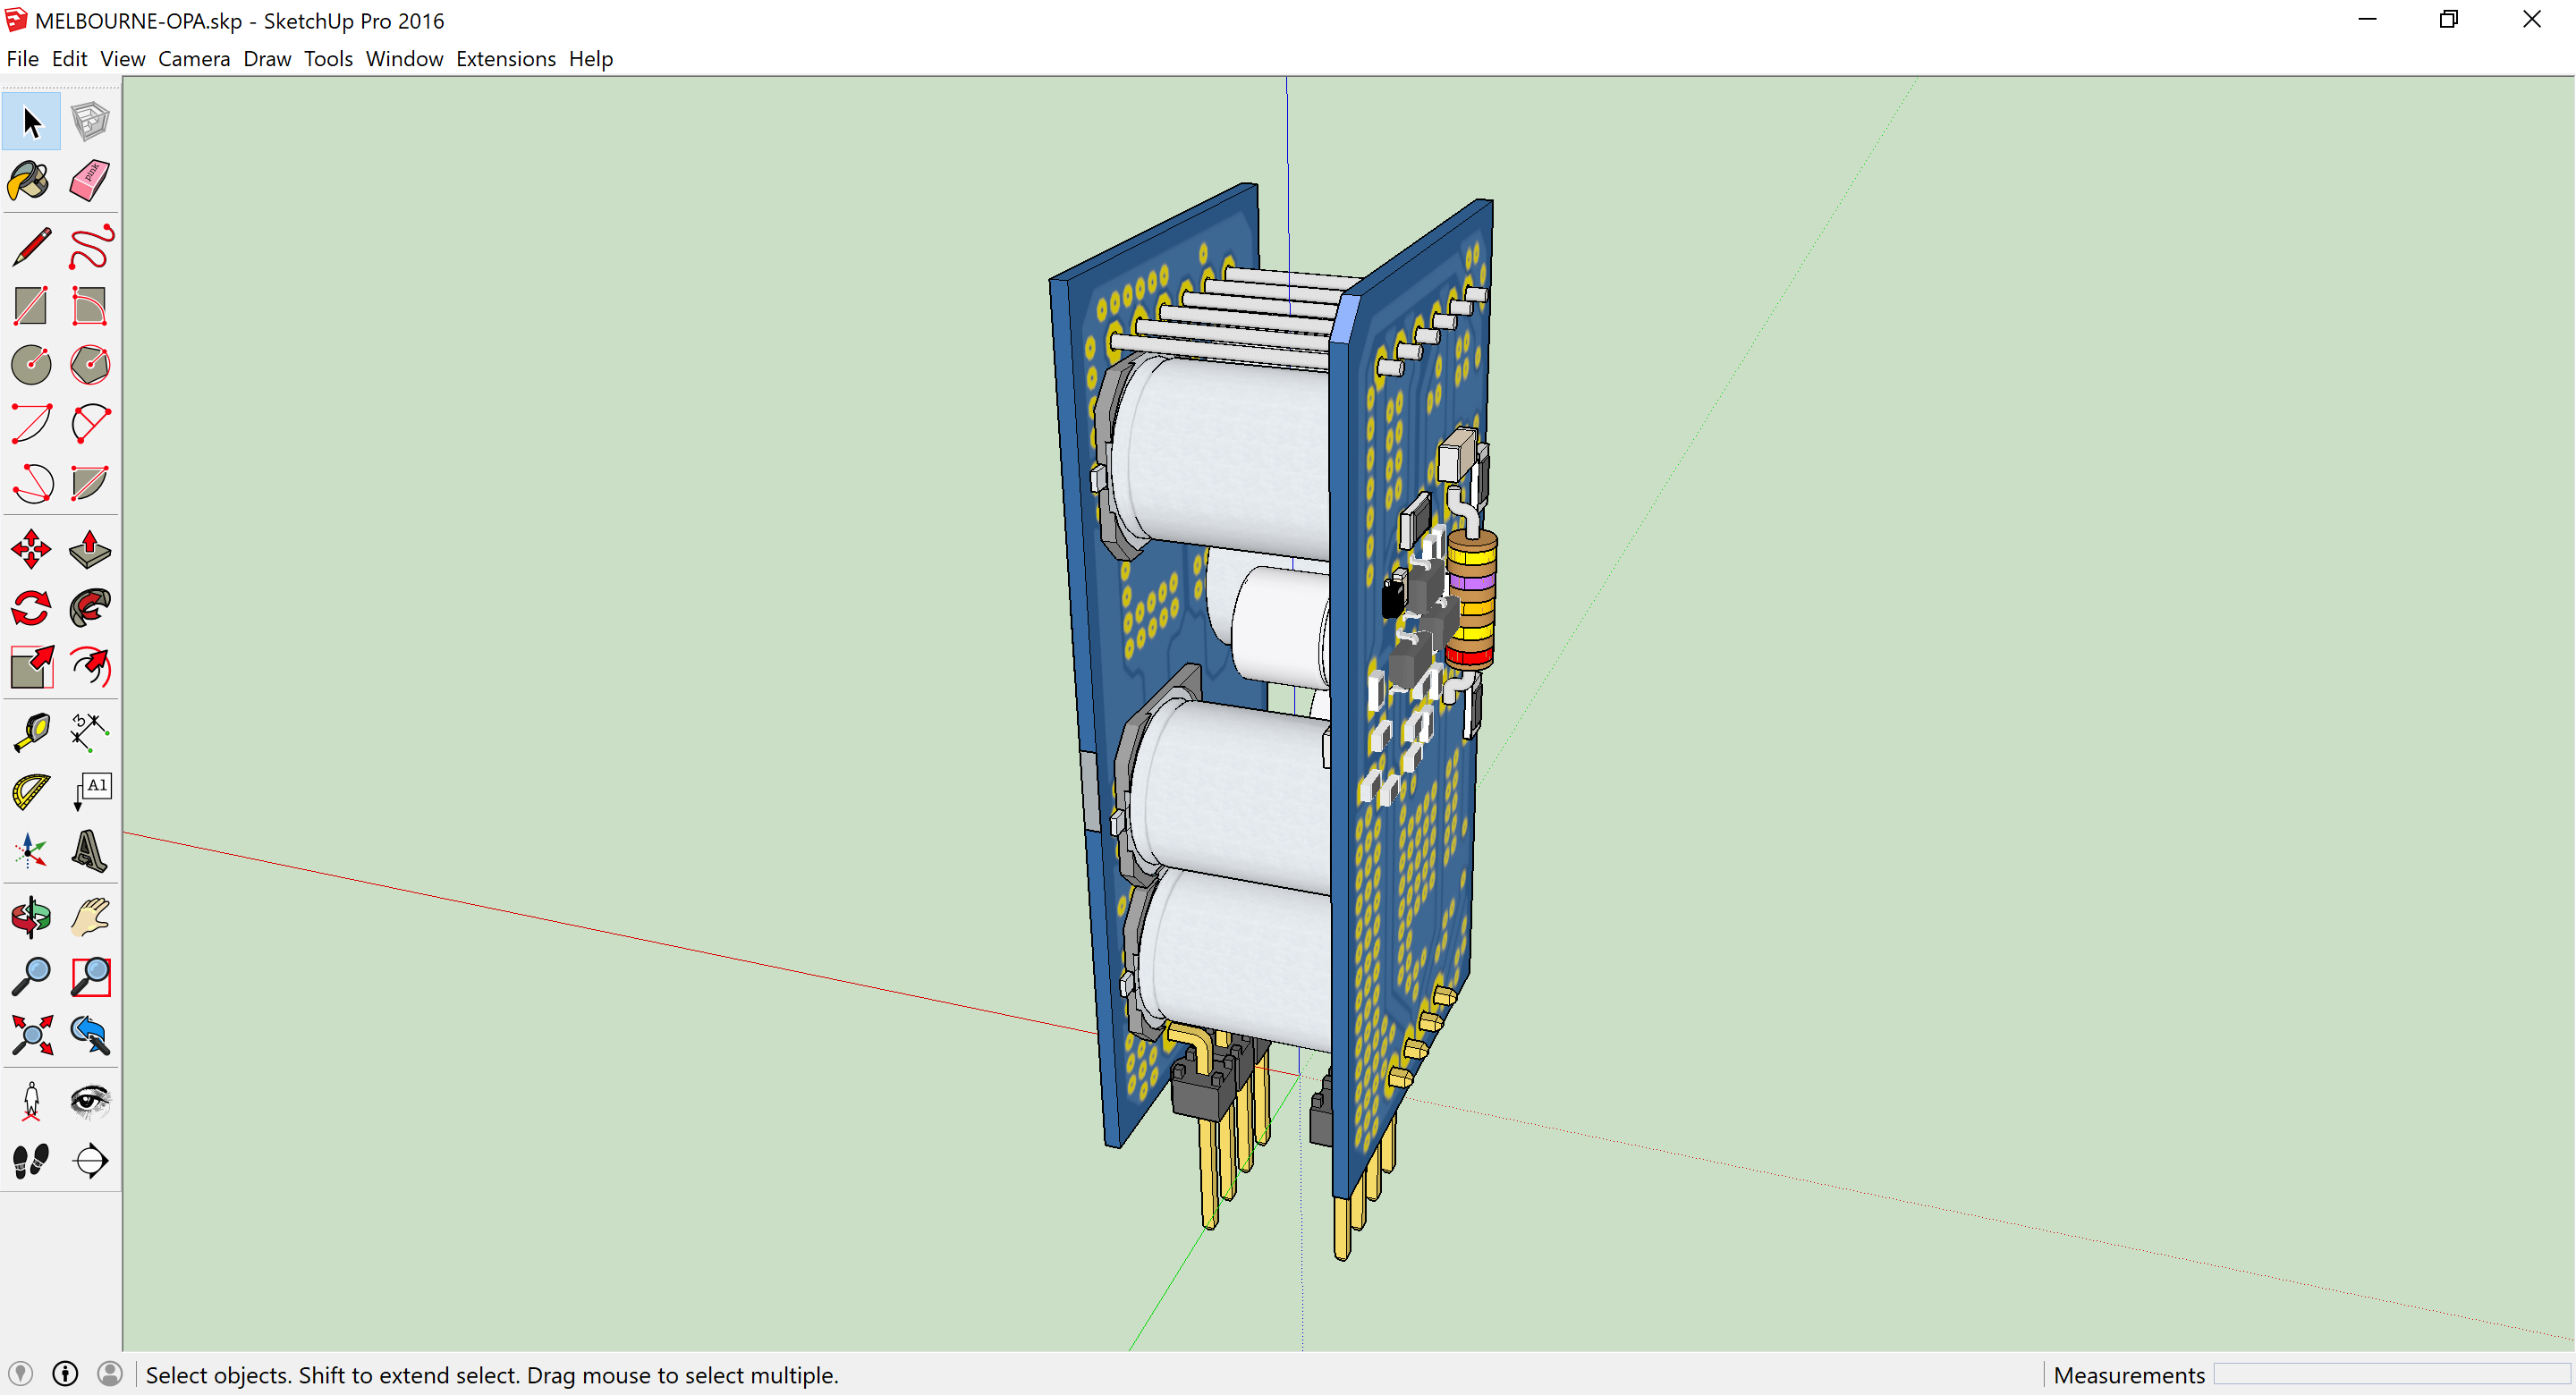Select the Select arrow tool

pos(31,122)
